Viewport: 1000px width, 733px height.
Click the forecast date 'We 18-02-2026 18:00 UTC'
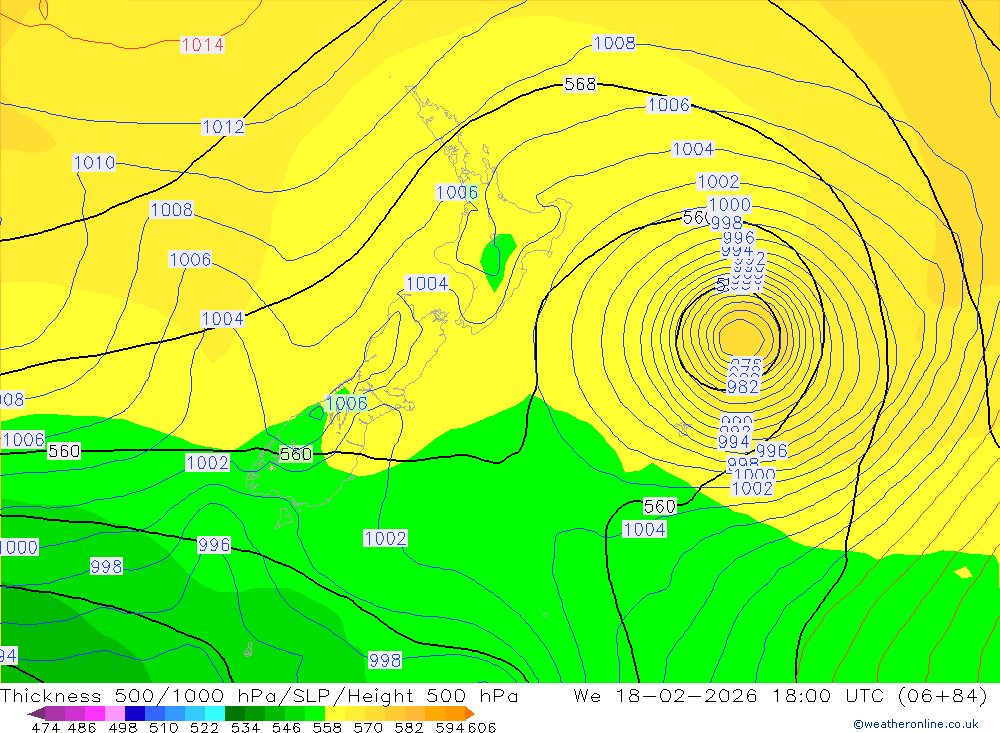(x=731, y=696)
